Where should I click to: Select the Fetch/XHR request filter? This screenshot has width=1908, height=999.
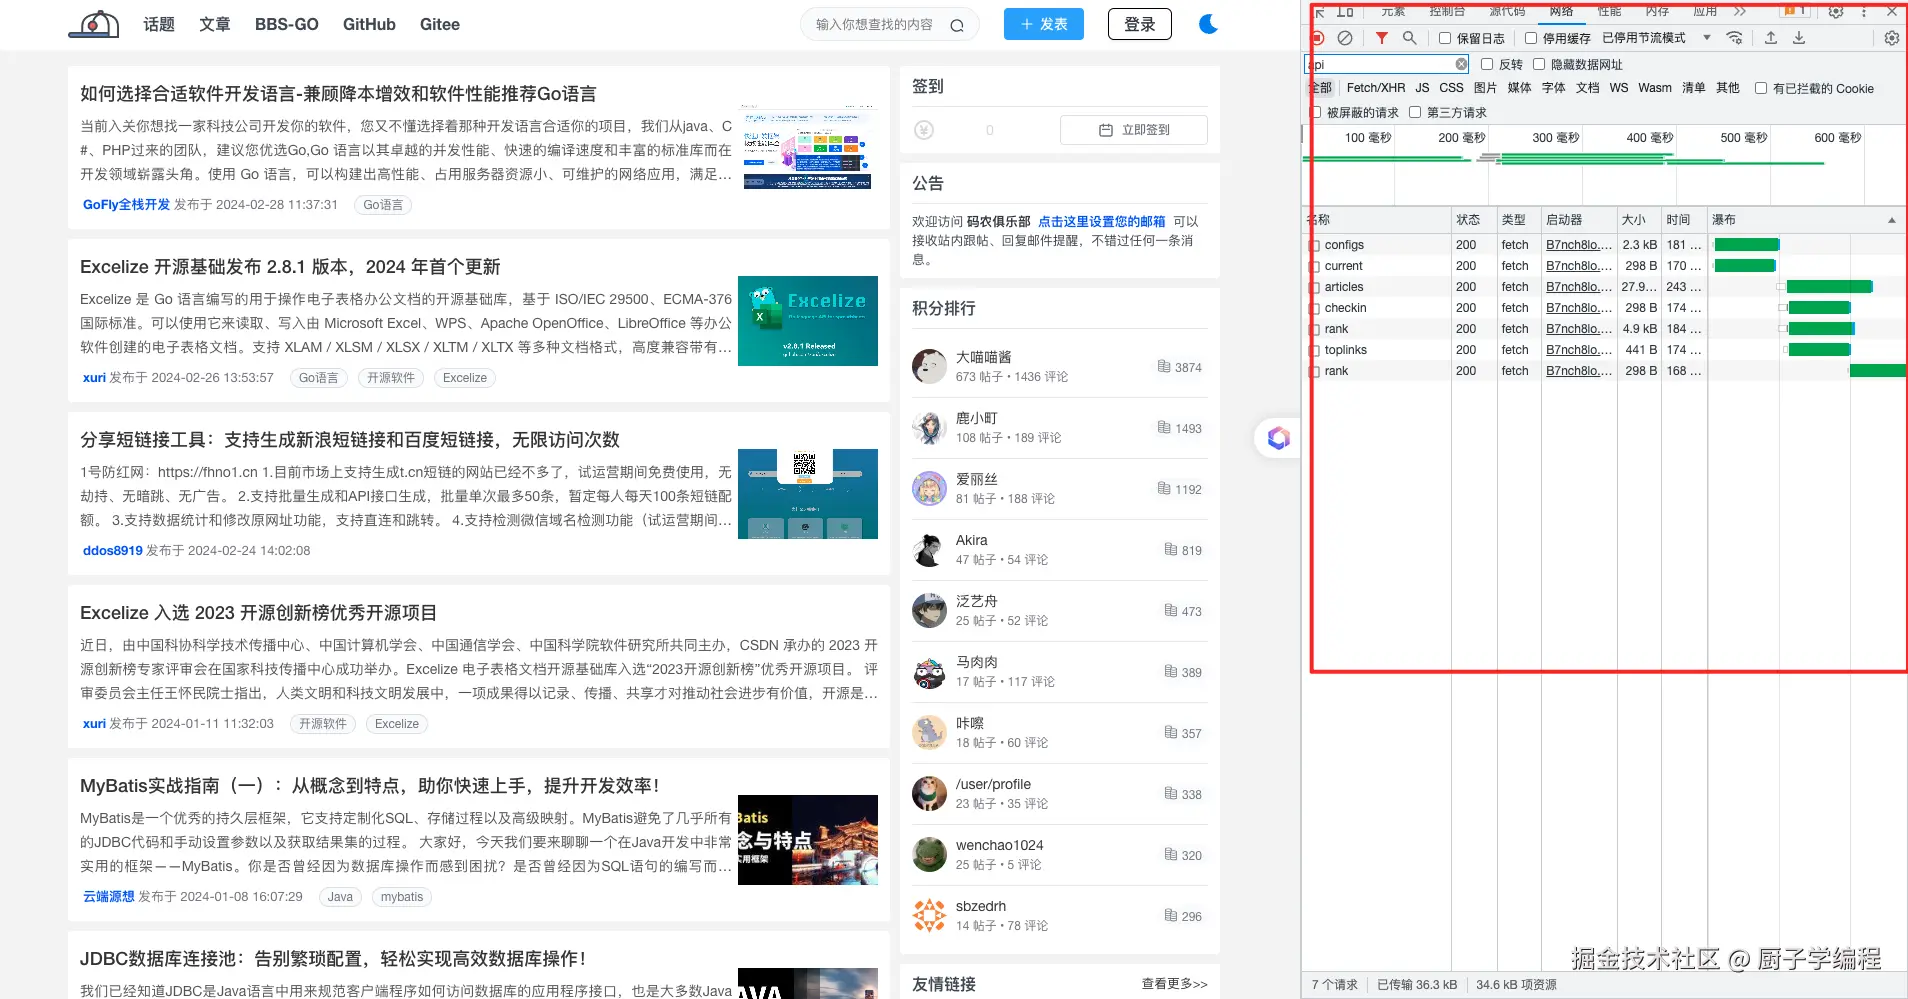coord(1376,88)
